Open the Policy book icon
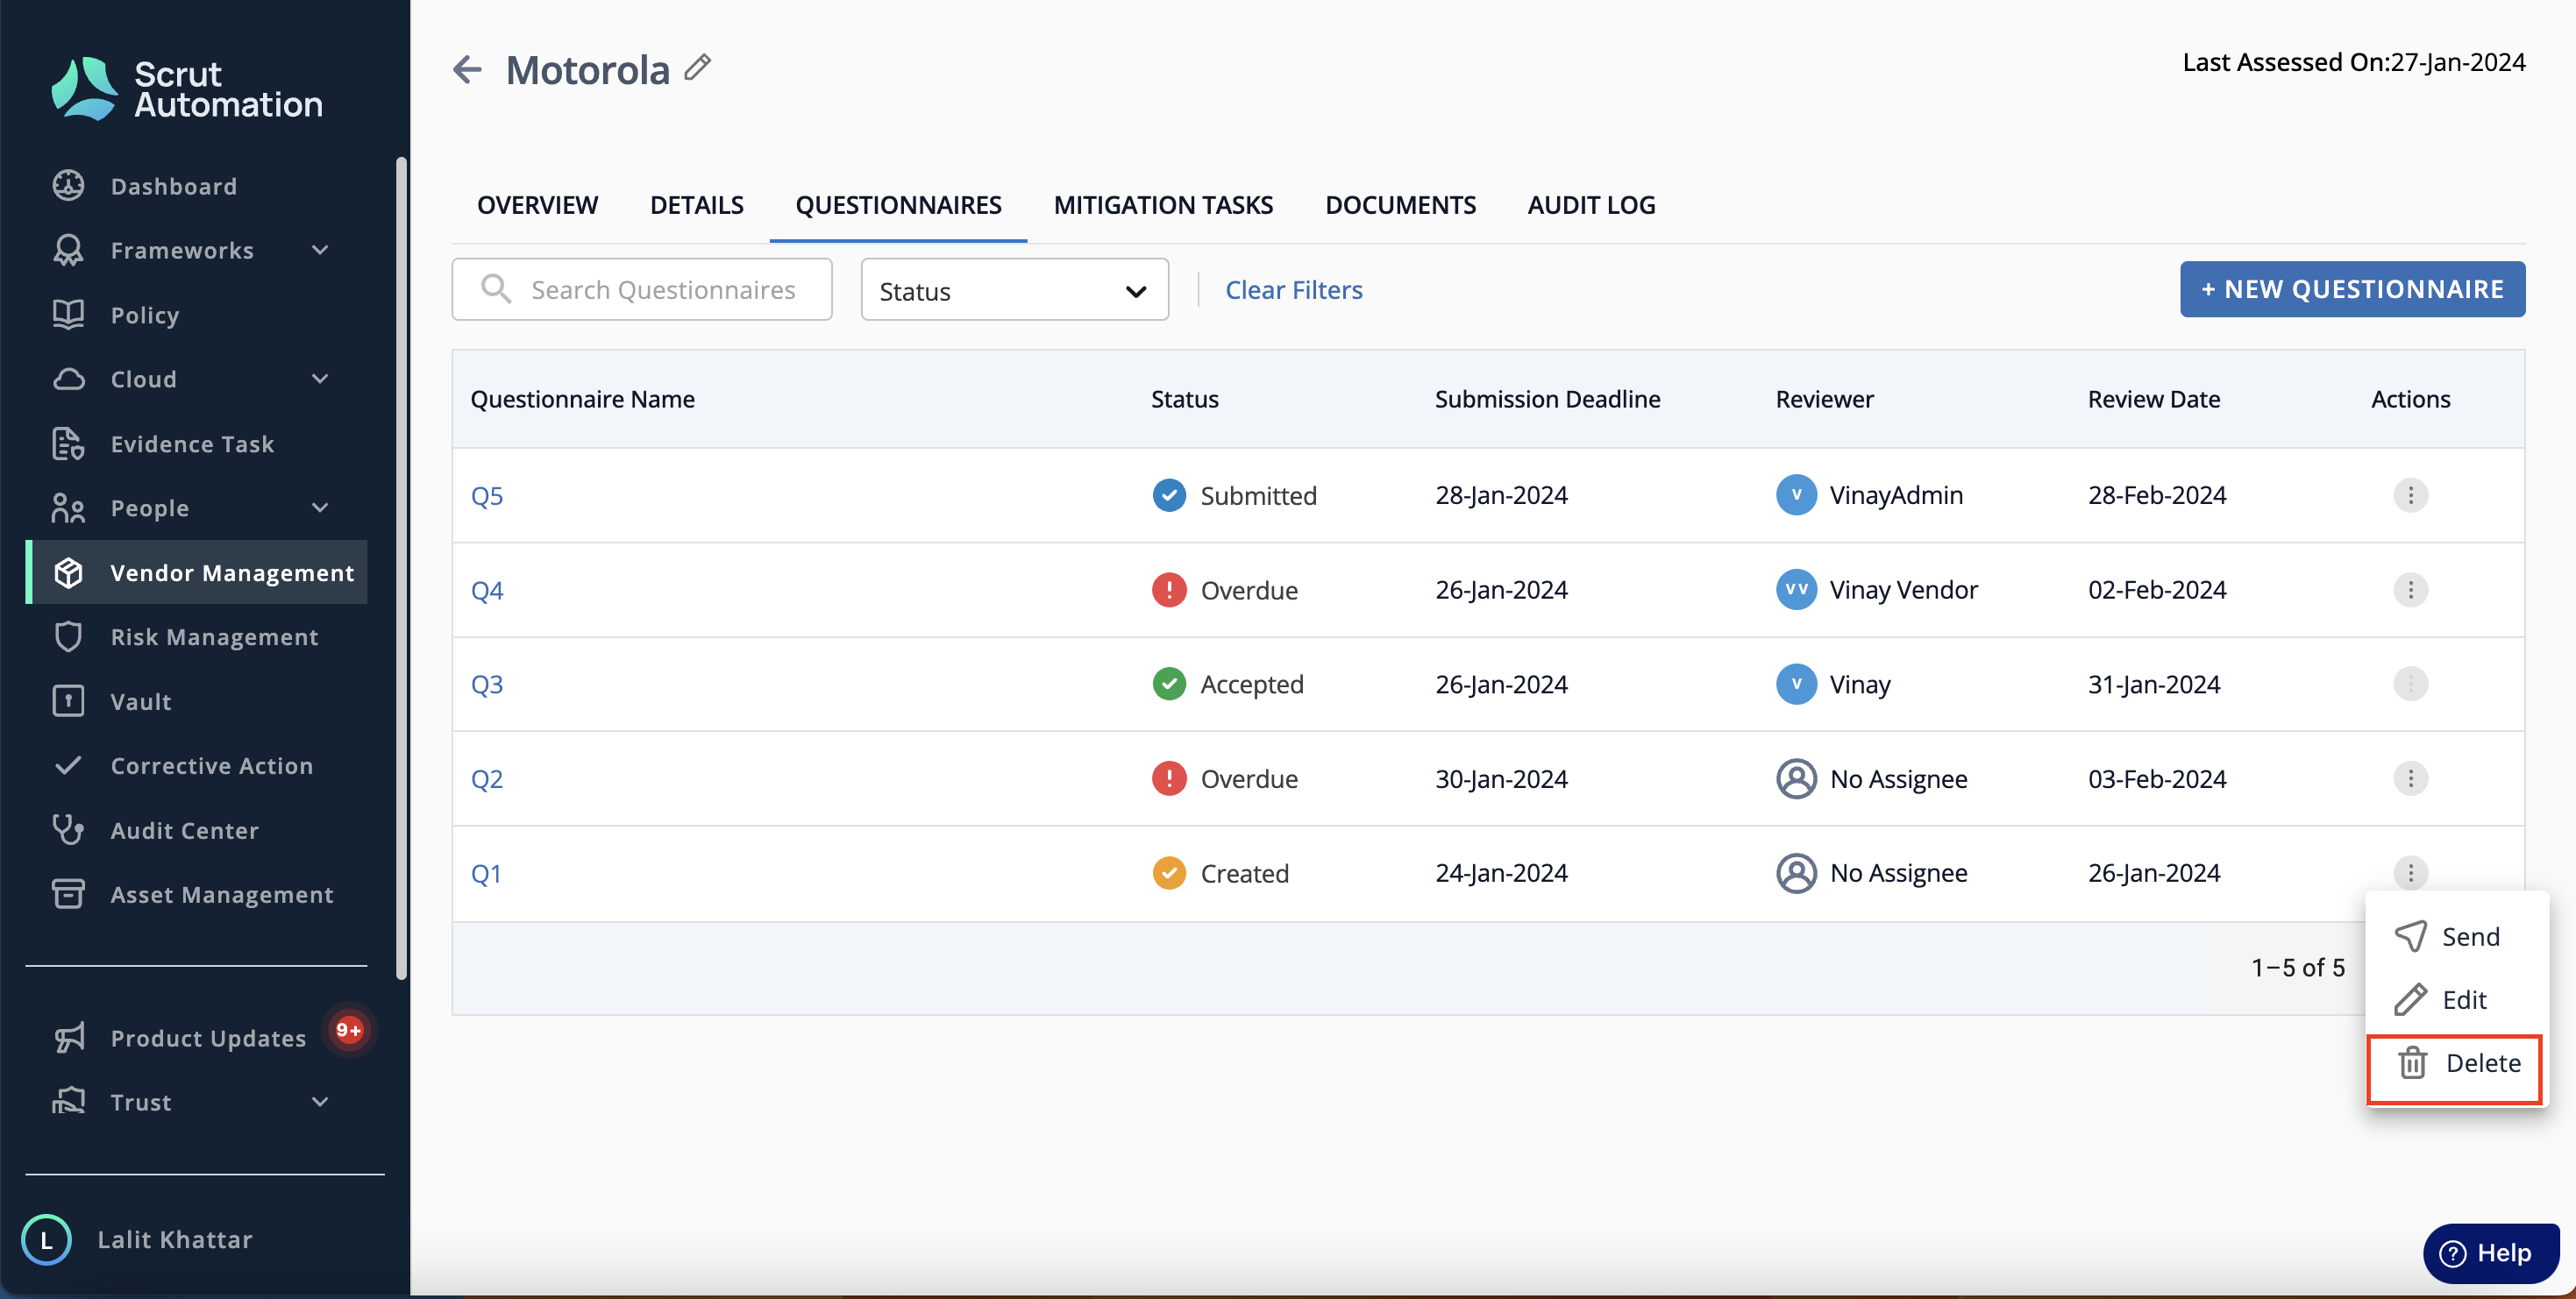The height and width of the screenshot is (1299, 2576). (68, 314)
